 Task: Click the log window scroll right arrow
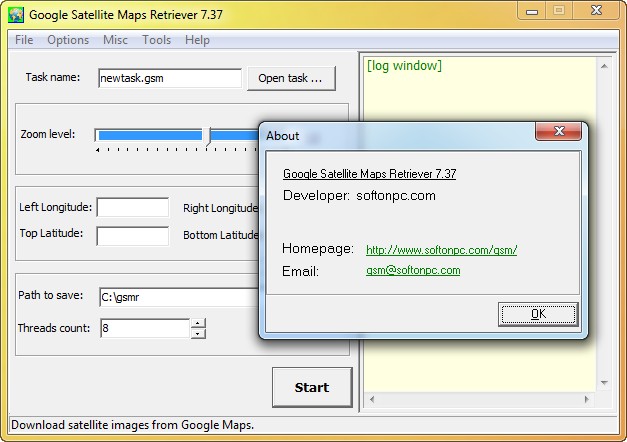click(587, 399)
